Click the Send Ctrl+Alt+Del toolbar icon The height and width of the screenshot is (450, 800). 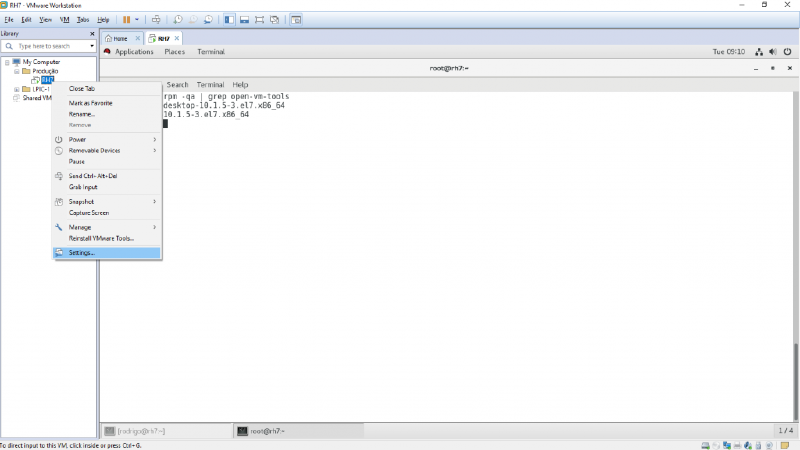[x=156, y=19]
